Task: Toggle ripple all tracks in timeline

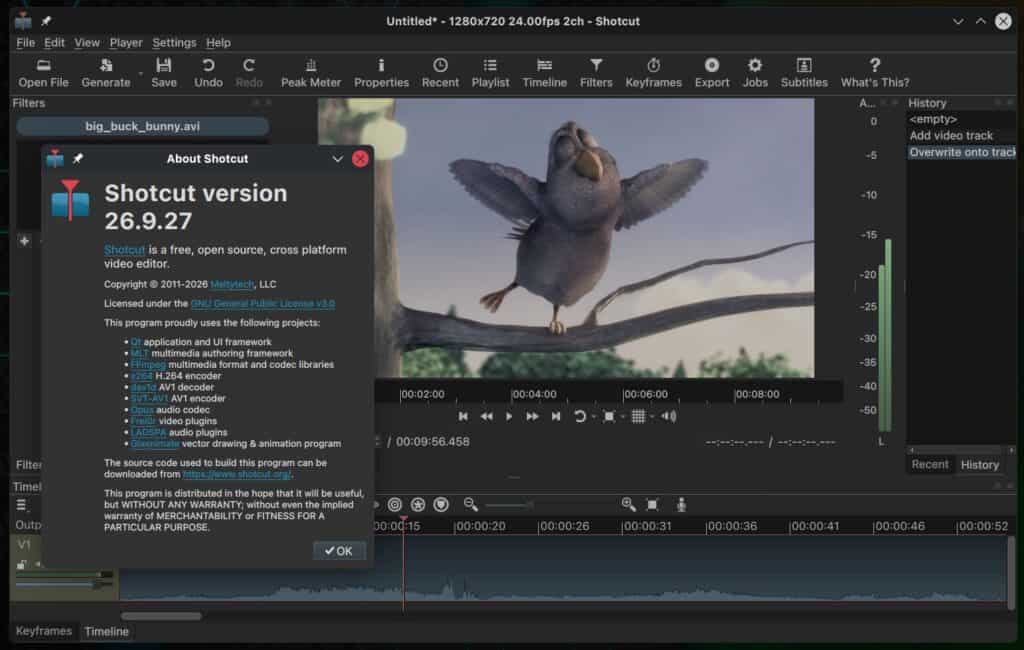Action: click(x=394, y=504)
